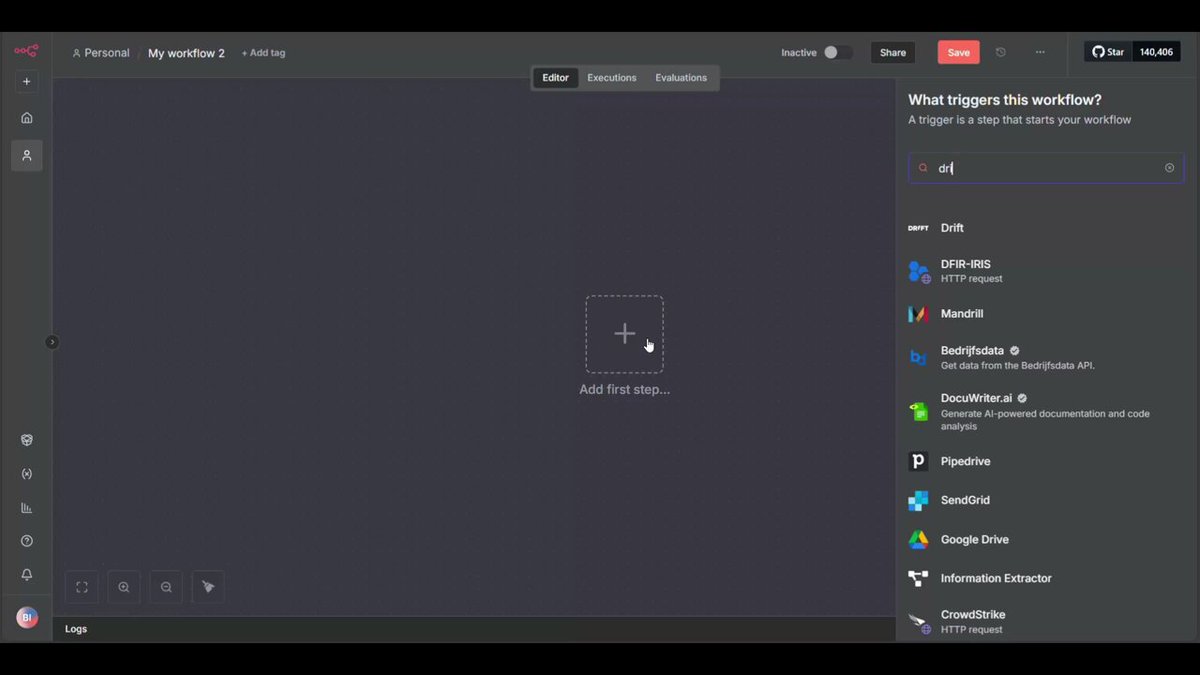Open the Help question mark icon
The image size is (1200, 675).
27,541
